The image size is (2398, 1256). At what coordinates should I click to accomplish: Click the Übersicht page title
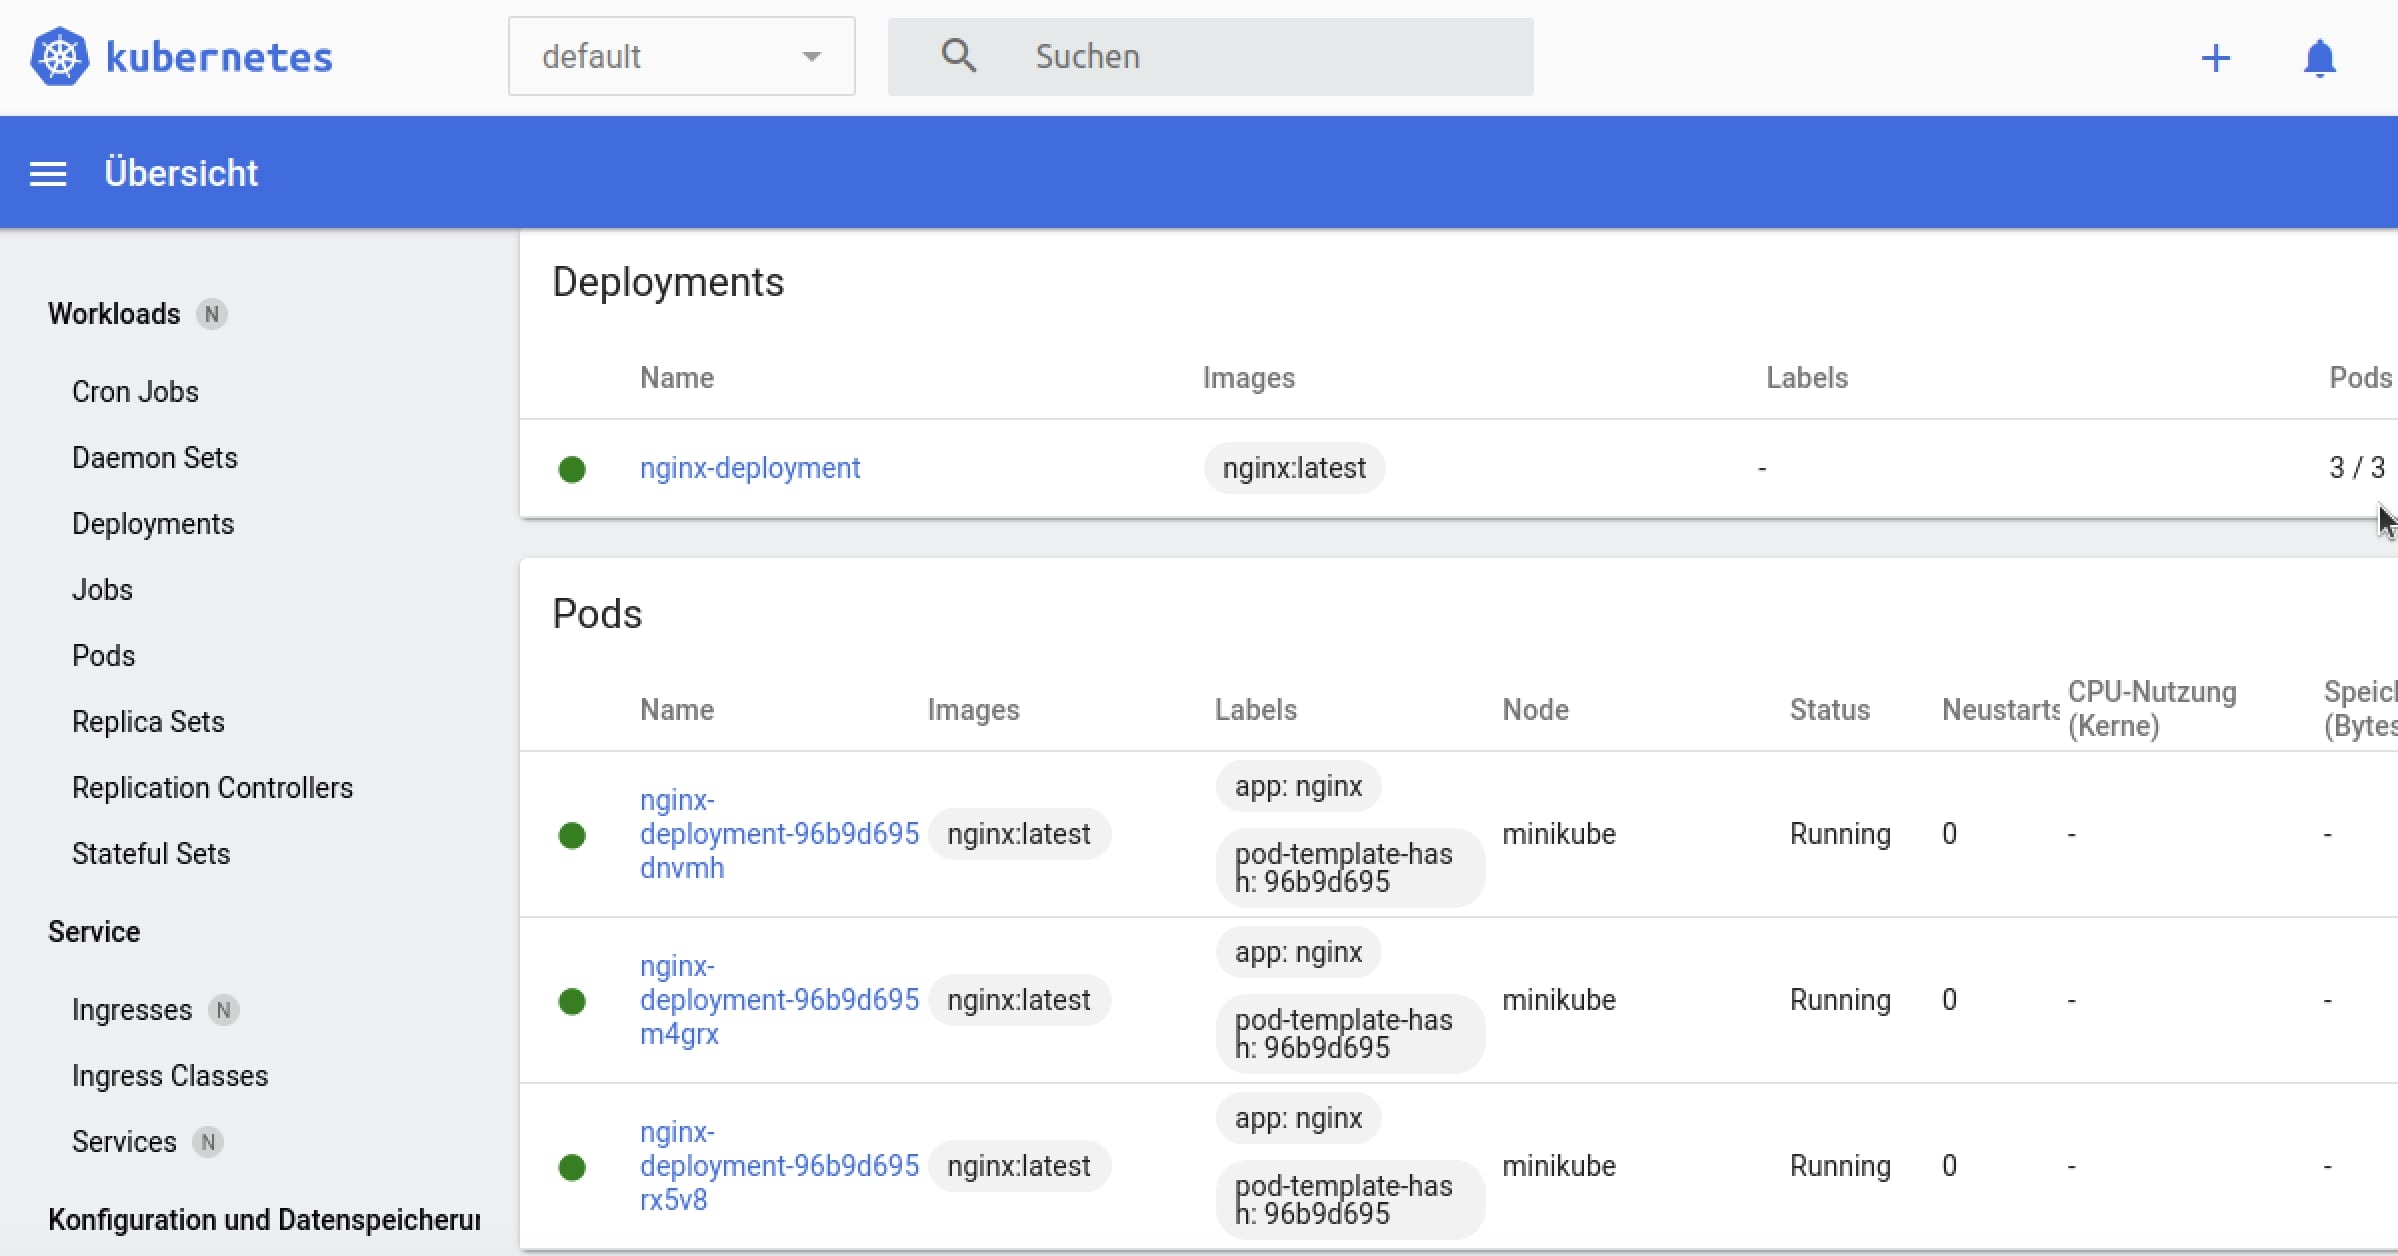coord(181,173)
